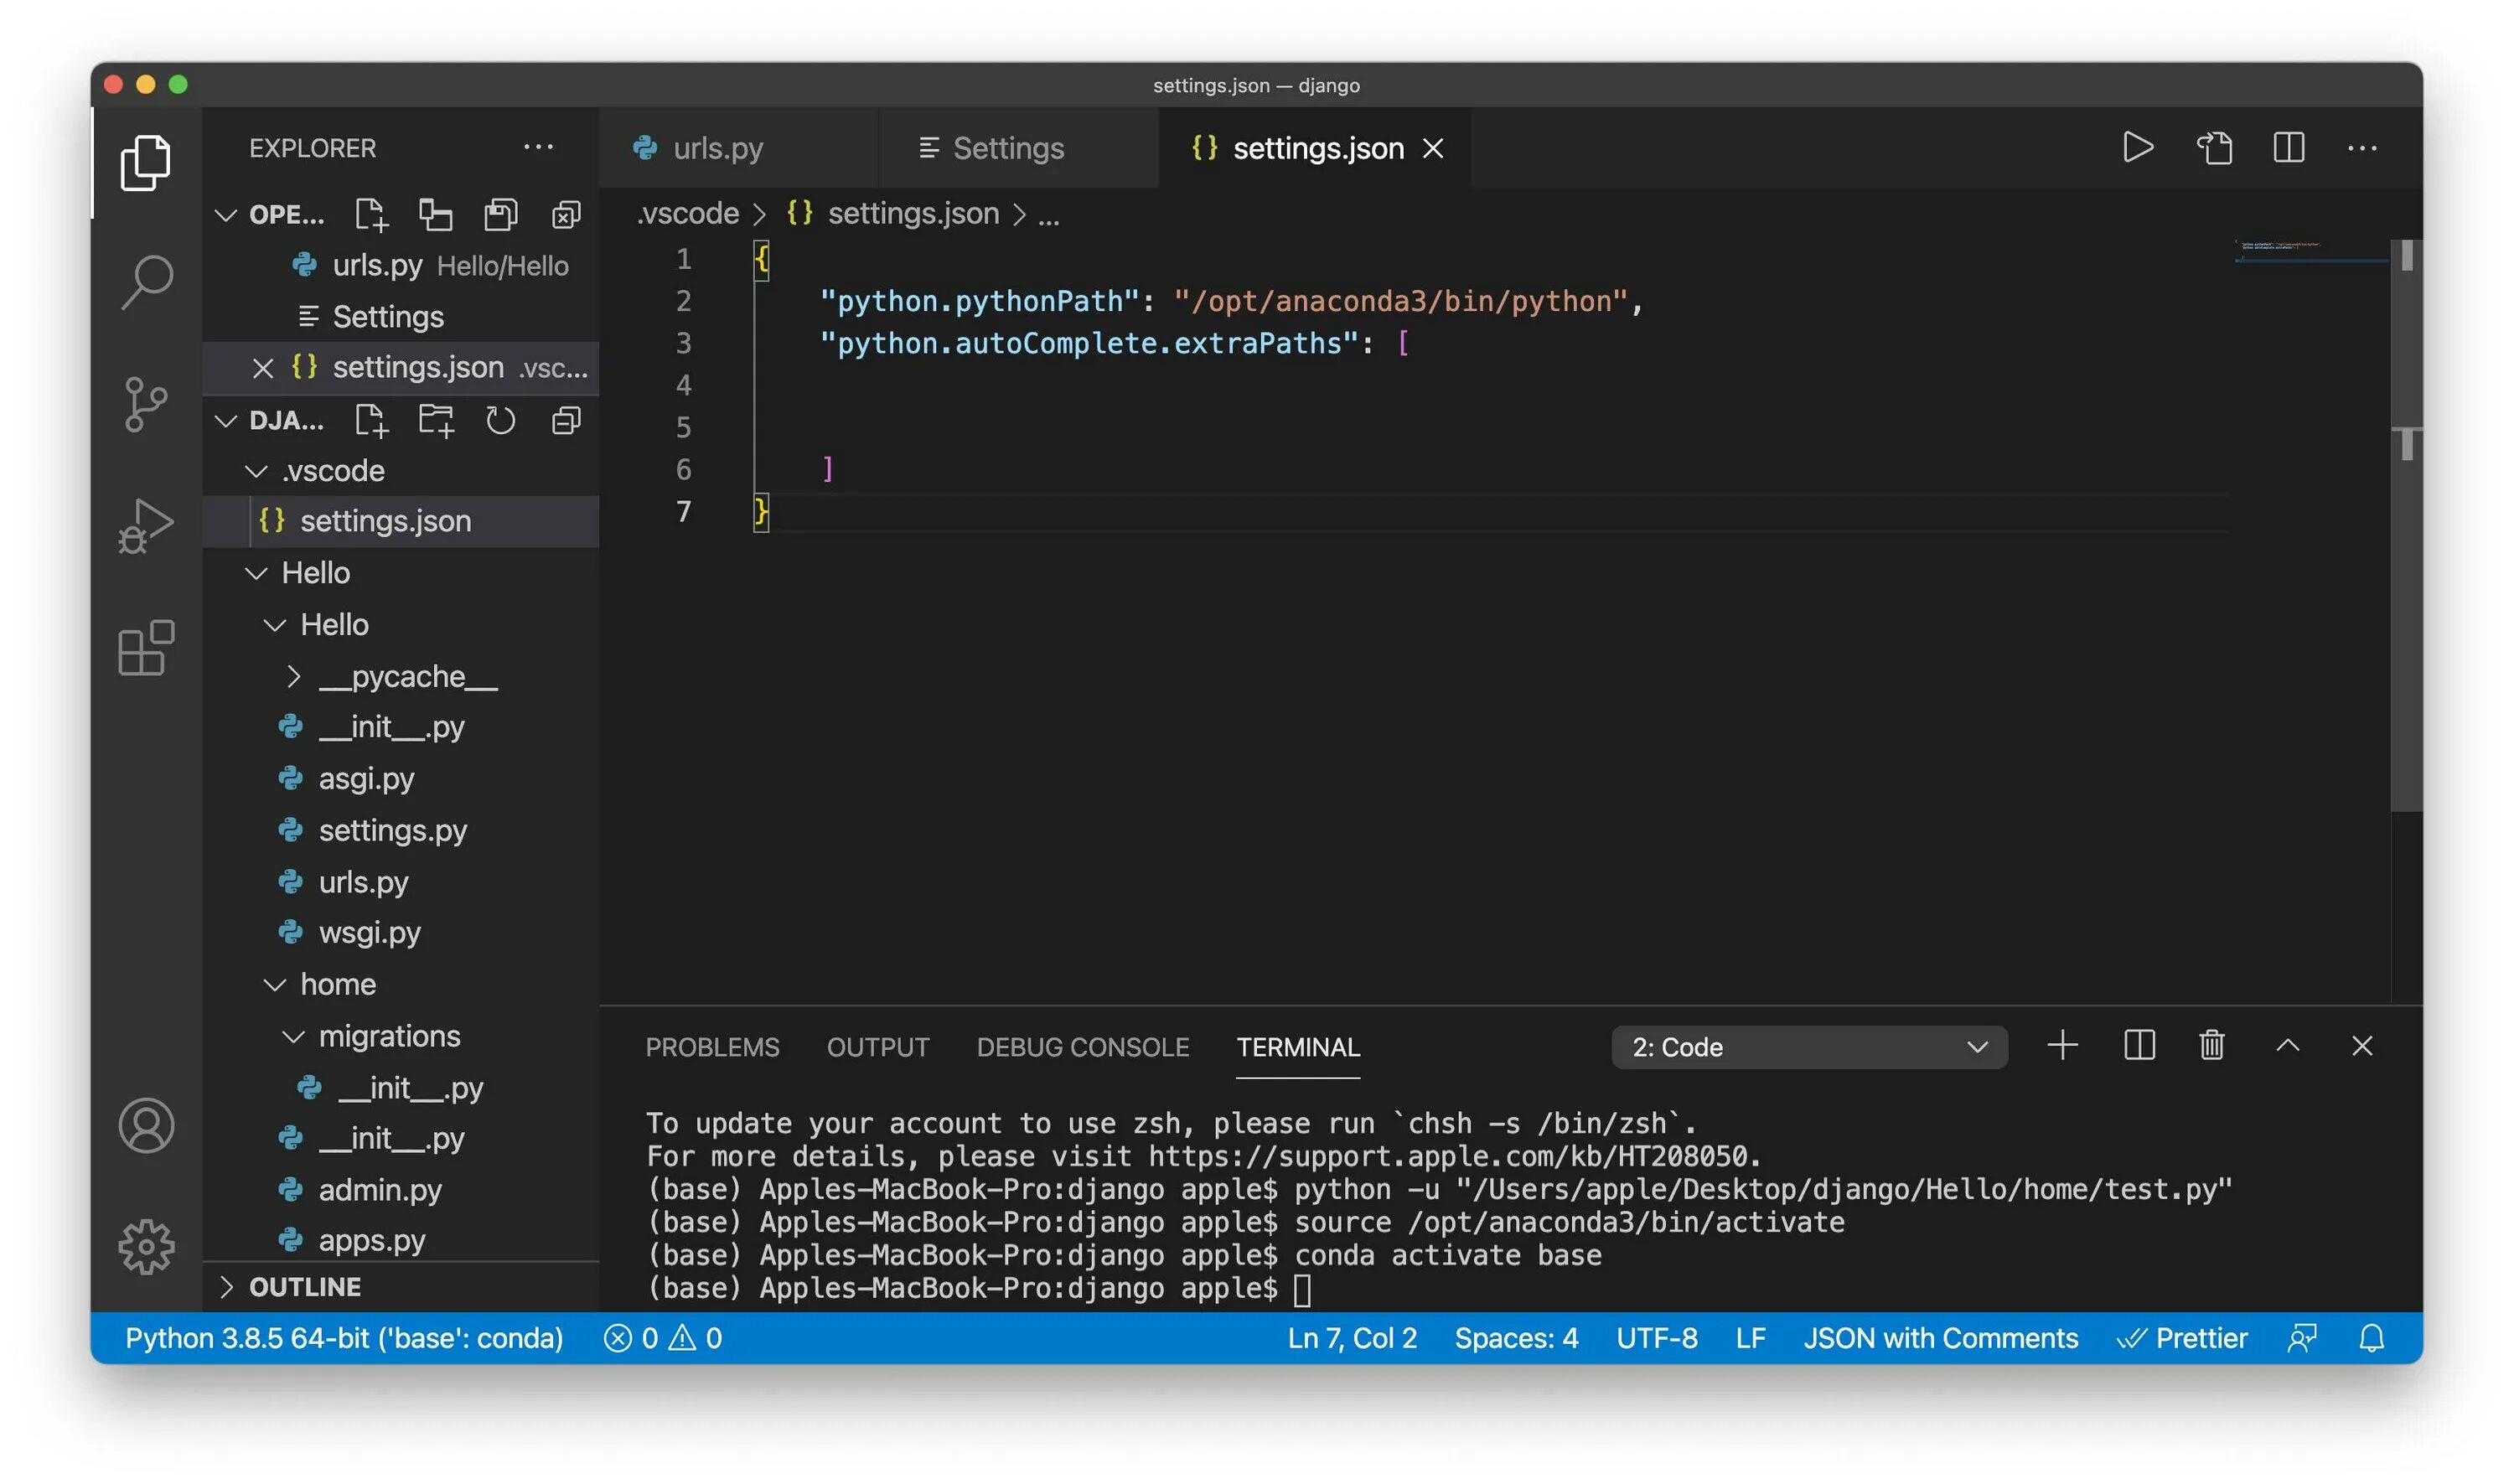Click Ln 7, Col 2 in status bar
The height and width of the screenshot is (1484, 2514).
coord(1352,1338)
